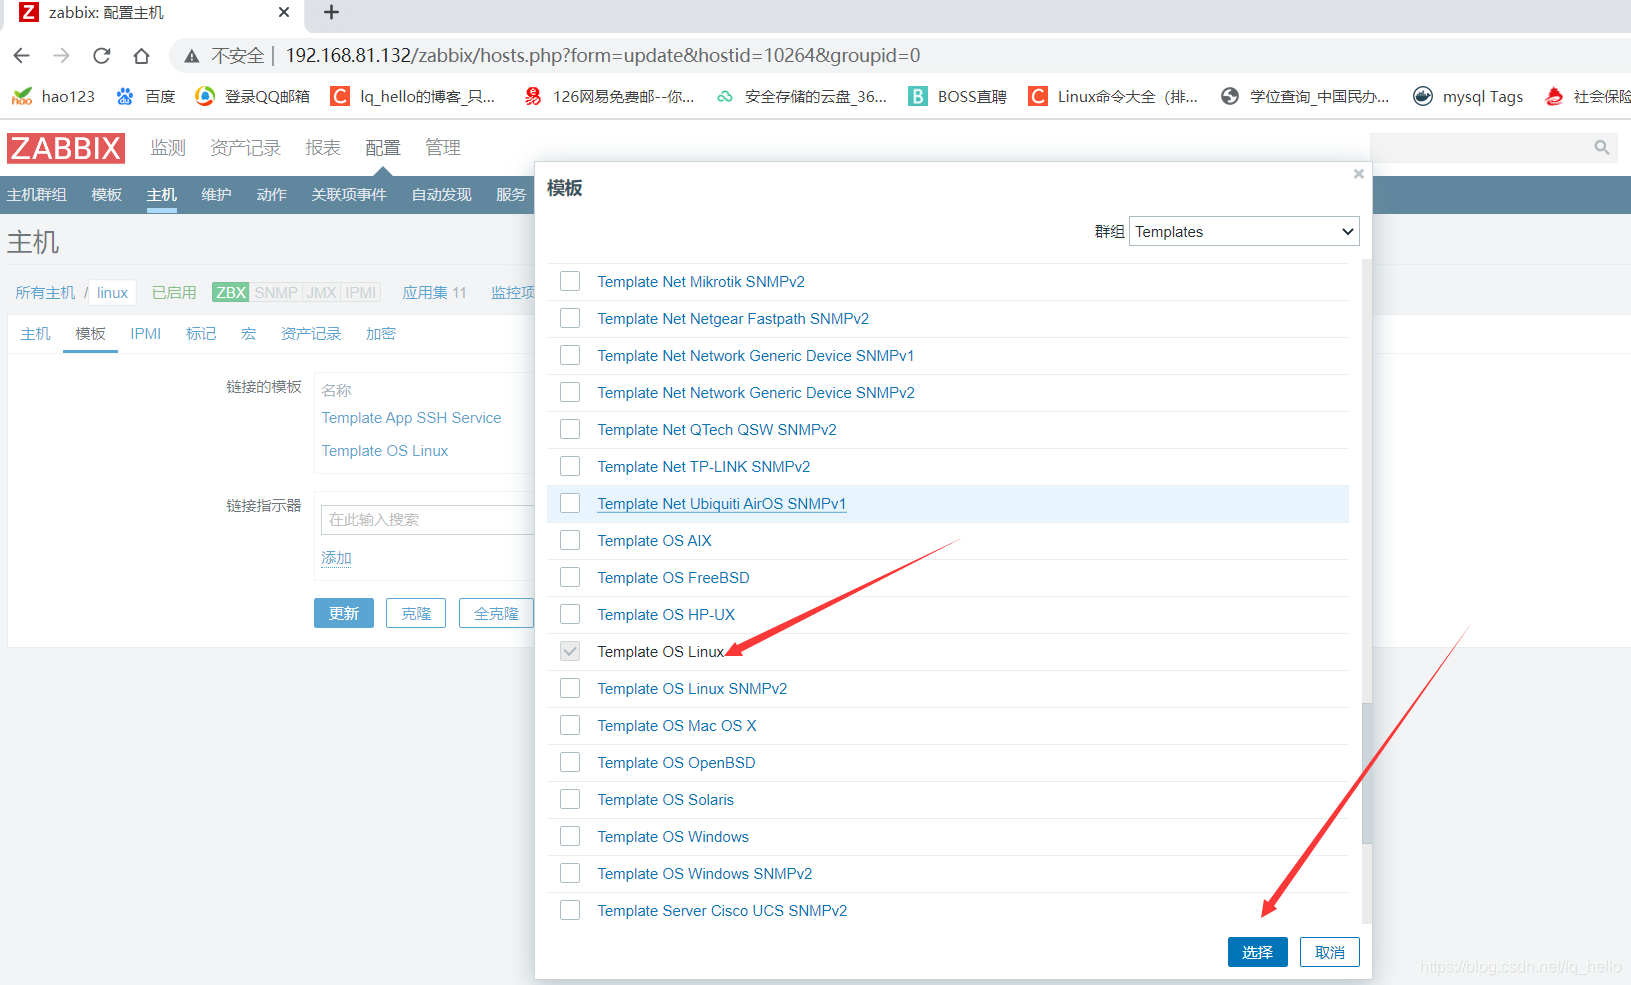Open the 百度 bookmark

tap(146, 96)
